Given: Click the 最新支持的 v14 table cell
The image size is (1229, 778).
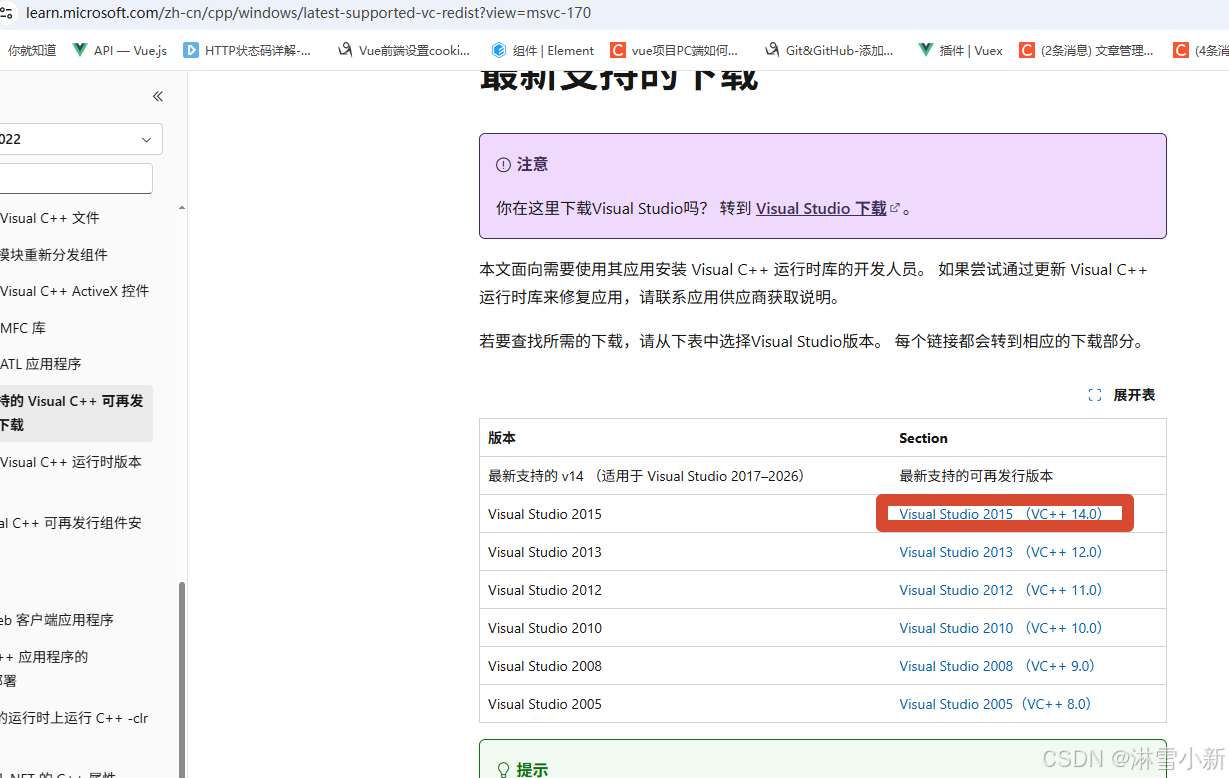Looking at the screenshot, I should pyautogui.click(x=685, y=476).
